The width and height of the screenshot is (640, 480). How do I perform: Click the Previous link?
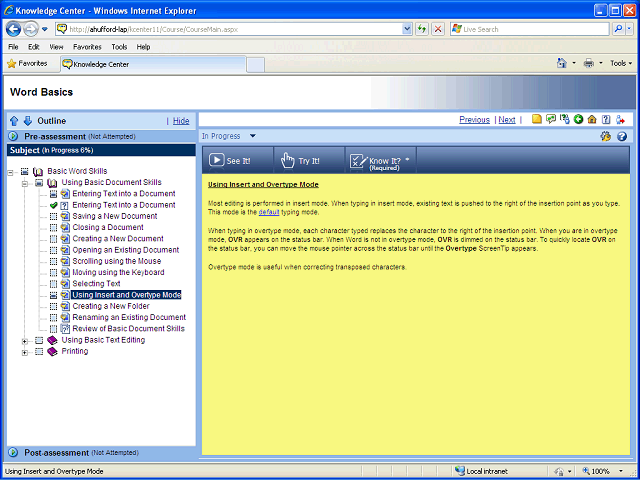tap(474, 120)
